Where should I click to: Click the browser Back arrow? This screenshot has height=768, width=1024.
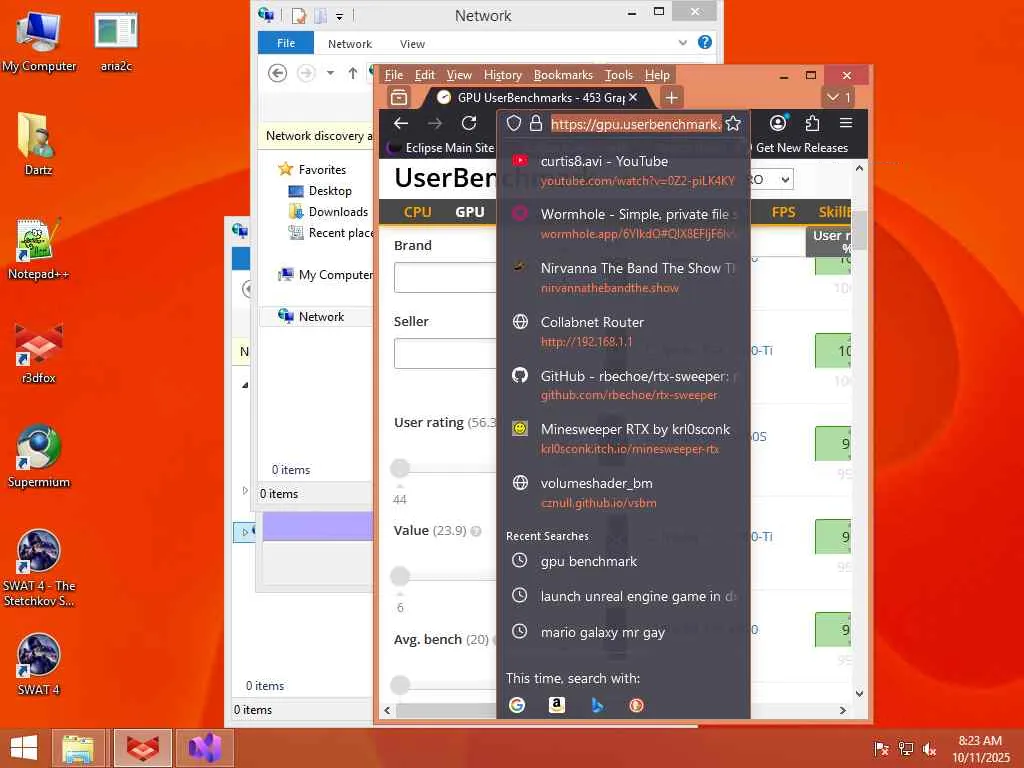click(x=401, y=123)
